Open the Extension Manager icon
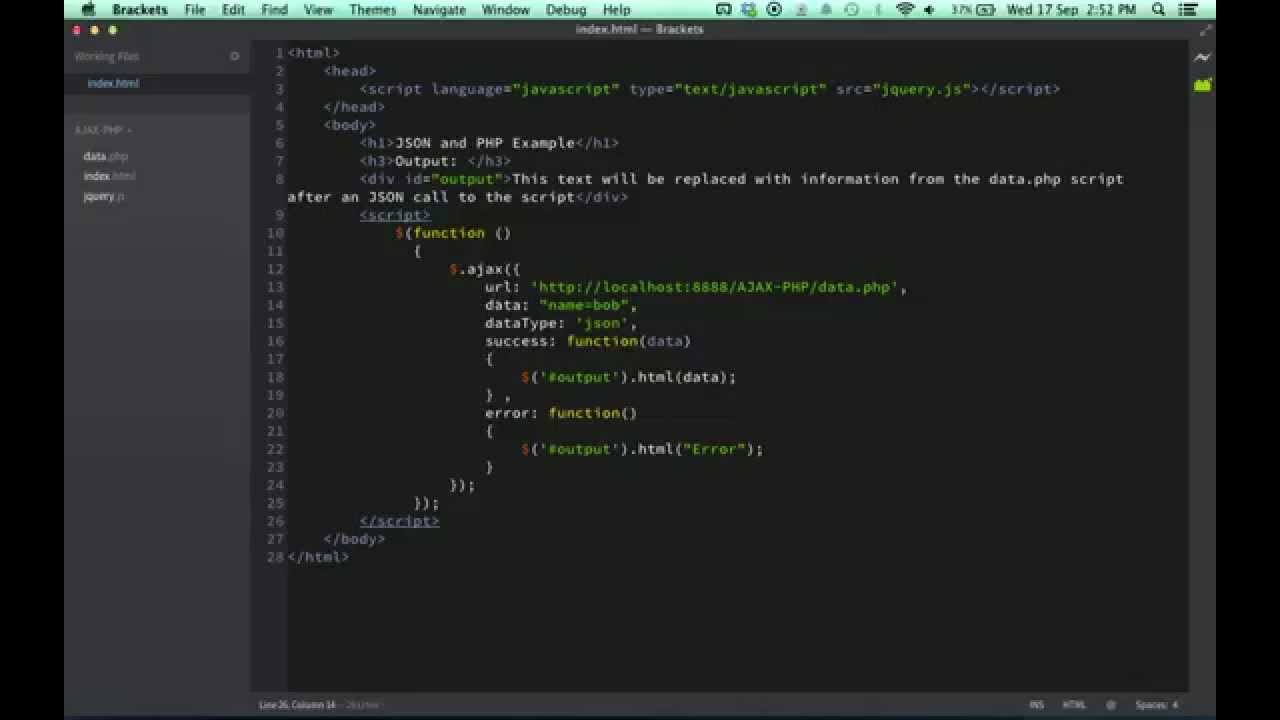The image size is (1280, 720). coord(1202,85)
